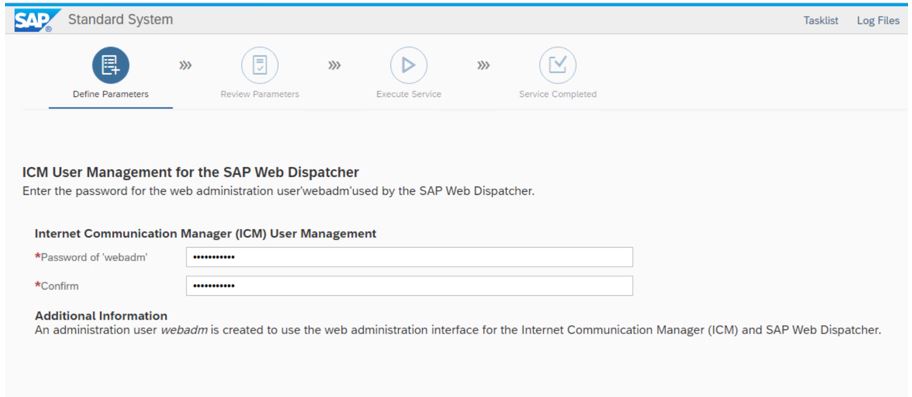Focus the Confirm password field
The width and height of the screenshot is (912, 397).
point(409,285)
